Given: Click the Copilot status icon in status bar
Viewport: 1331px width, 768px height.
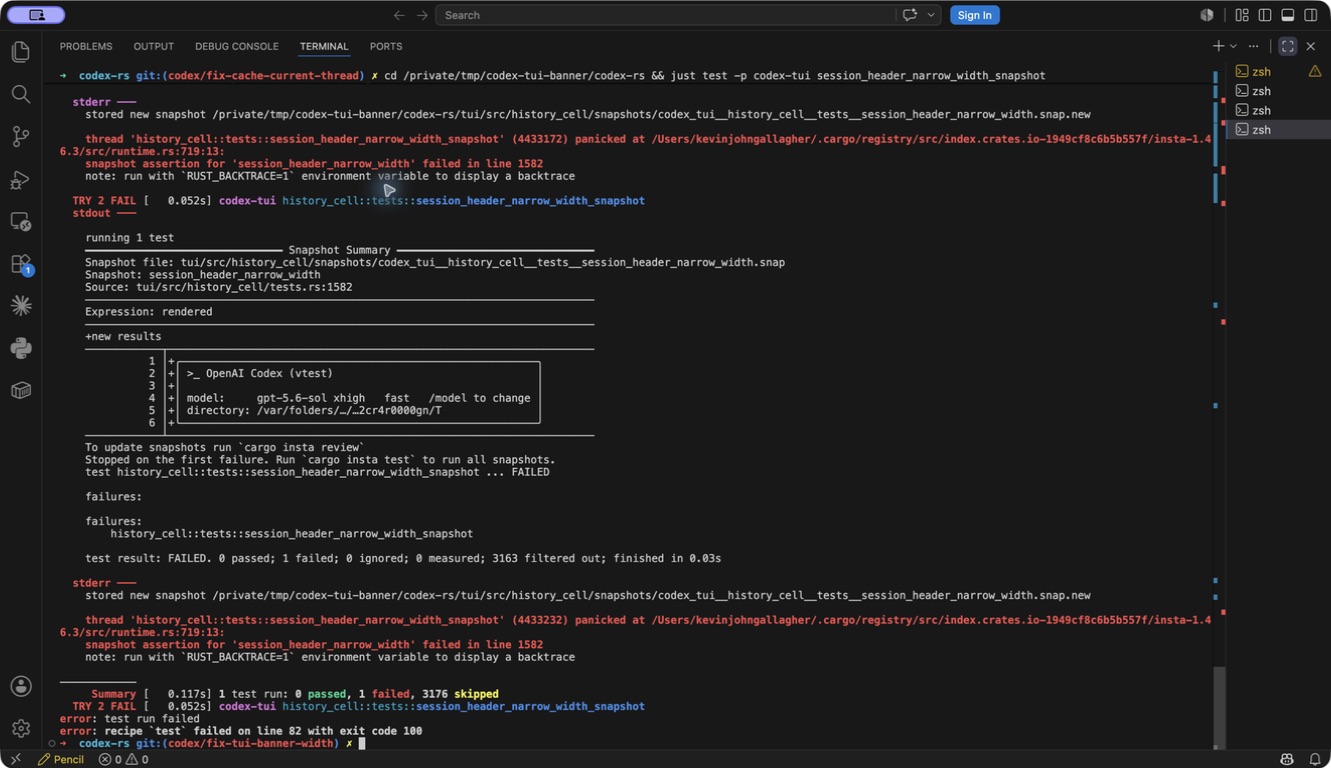Looking at the screenshot, I should click(1287, 759).
